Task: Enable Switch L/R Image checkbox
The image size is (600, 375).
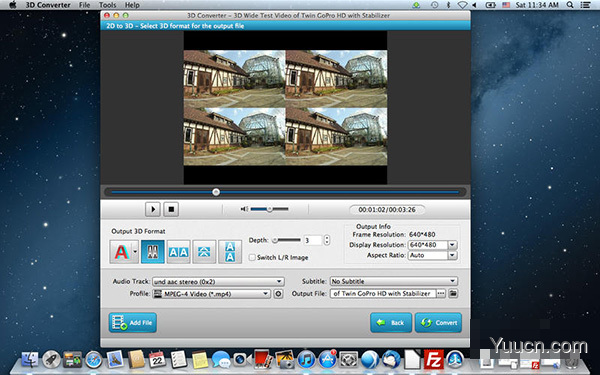Action: 252,258
